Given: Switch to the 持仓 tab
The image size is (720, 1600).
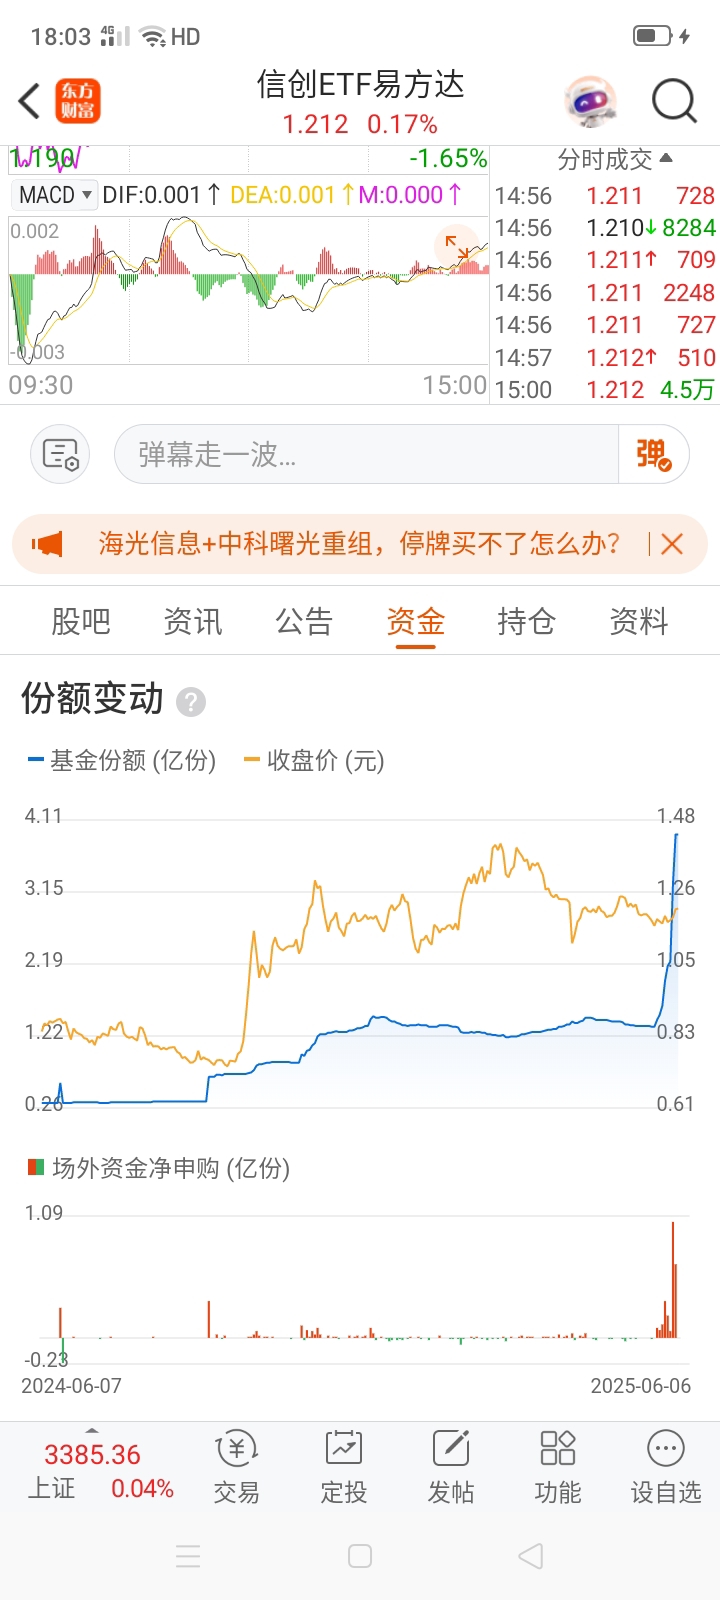Looking at the screenshot, I should 526,622.
